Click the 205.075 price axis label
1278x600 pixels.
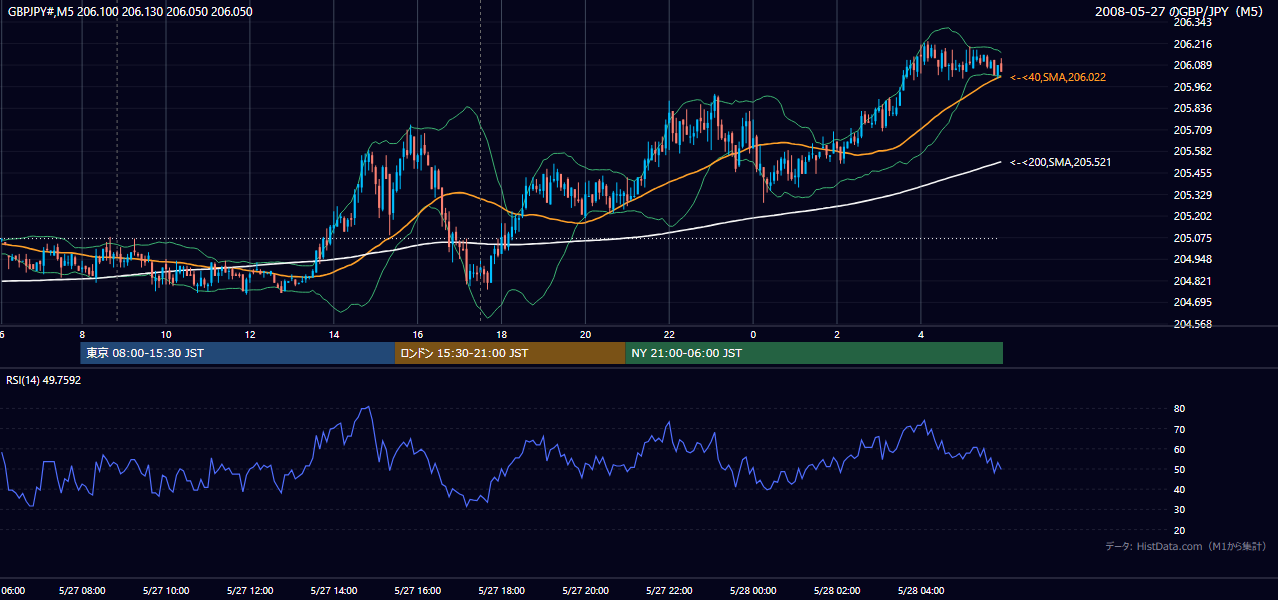click(1192, 238)
